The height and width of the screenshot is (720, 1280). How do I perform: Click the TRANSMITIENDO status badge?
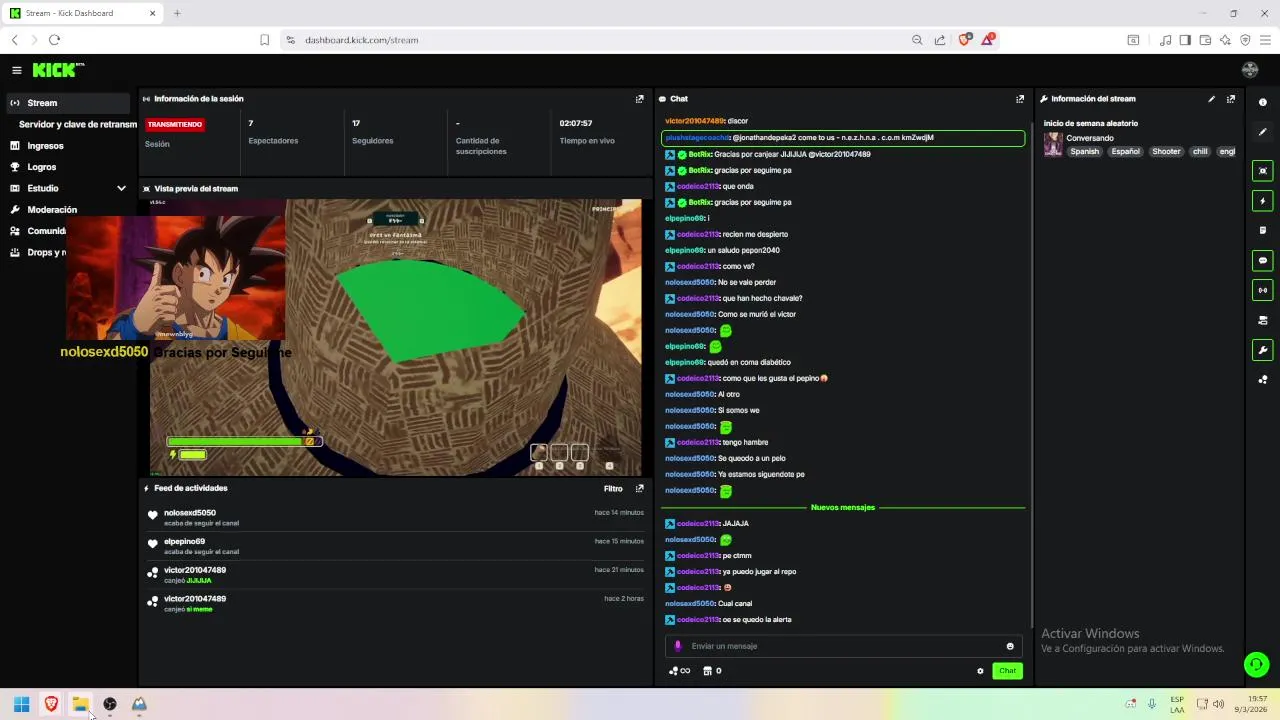tap(175, 125)
